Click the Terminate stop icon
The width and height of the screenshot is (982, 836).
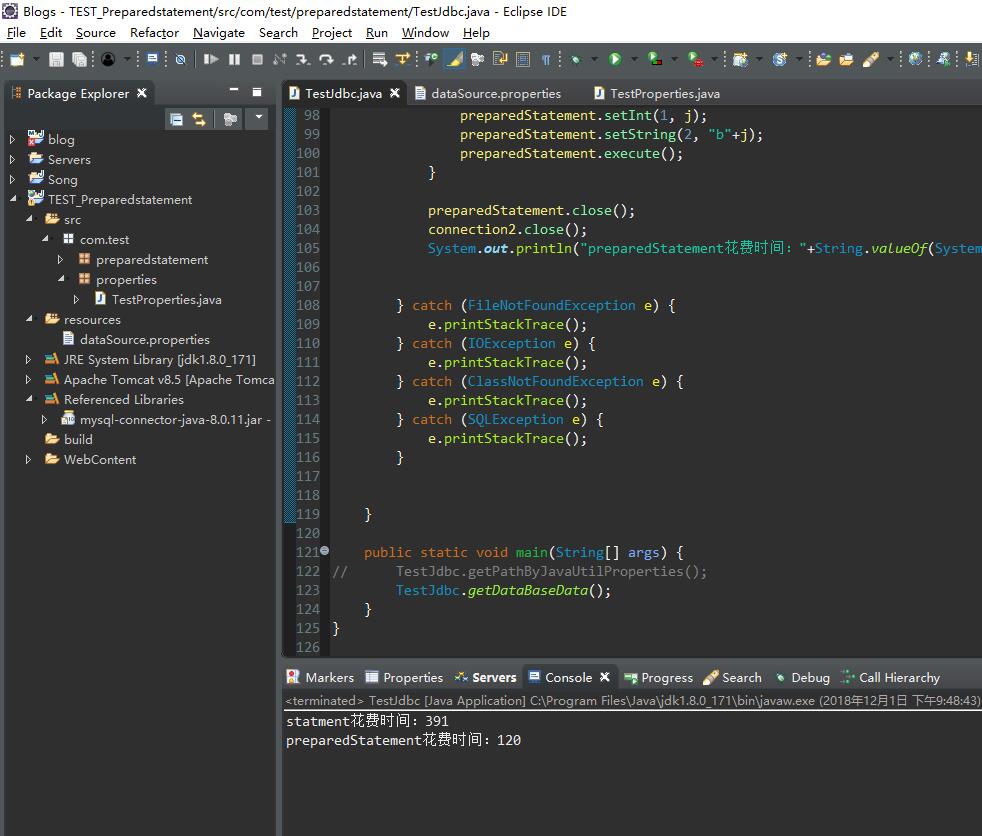[x=257, y=59]
